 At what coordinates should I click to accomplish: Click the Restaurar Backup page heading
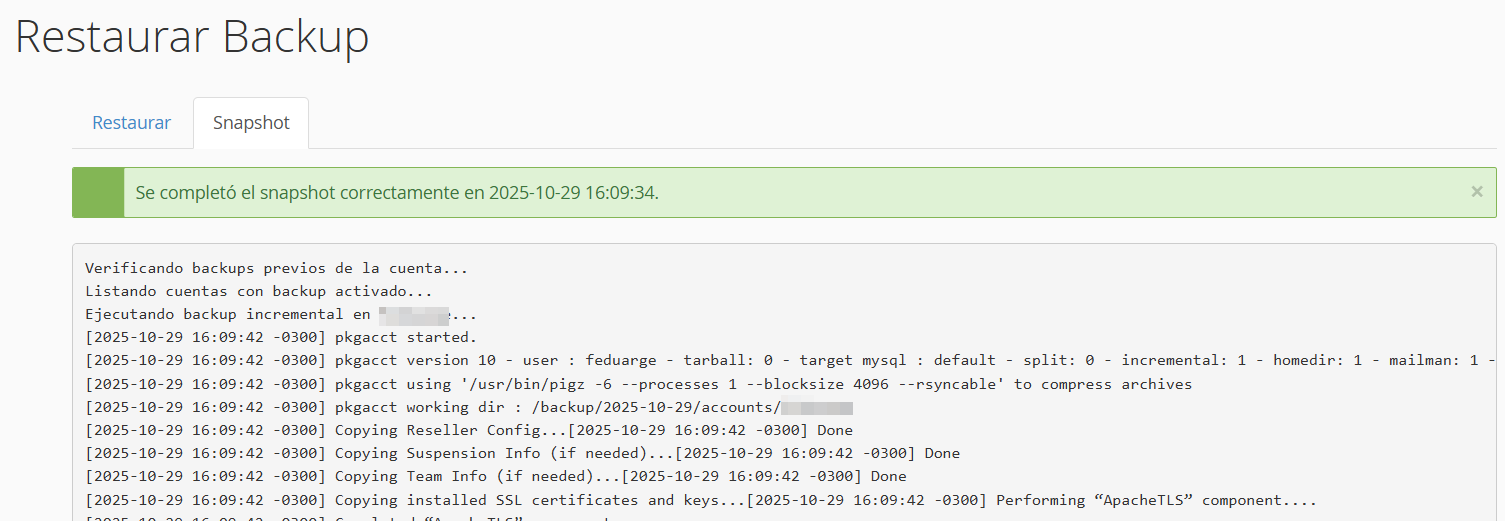point(192,37)
